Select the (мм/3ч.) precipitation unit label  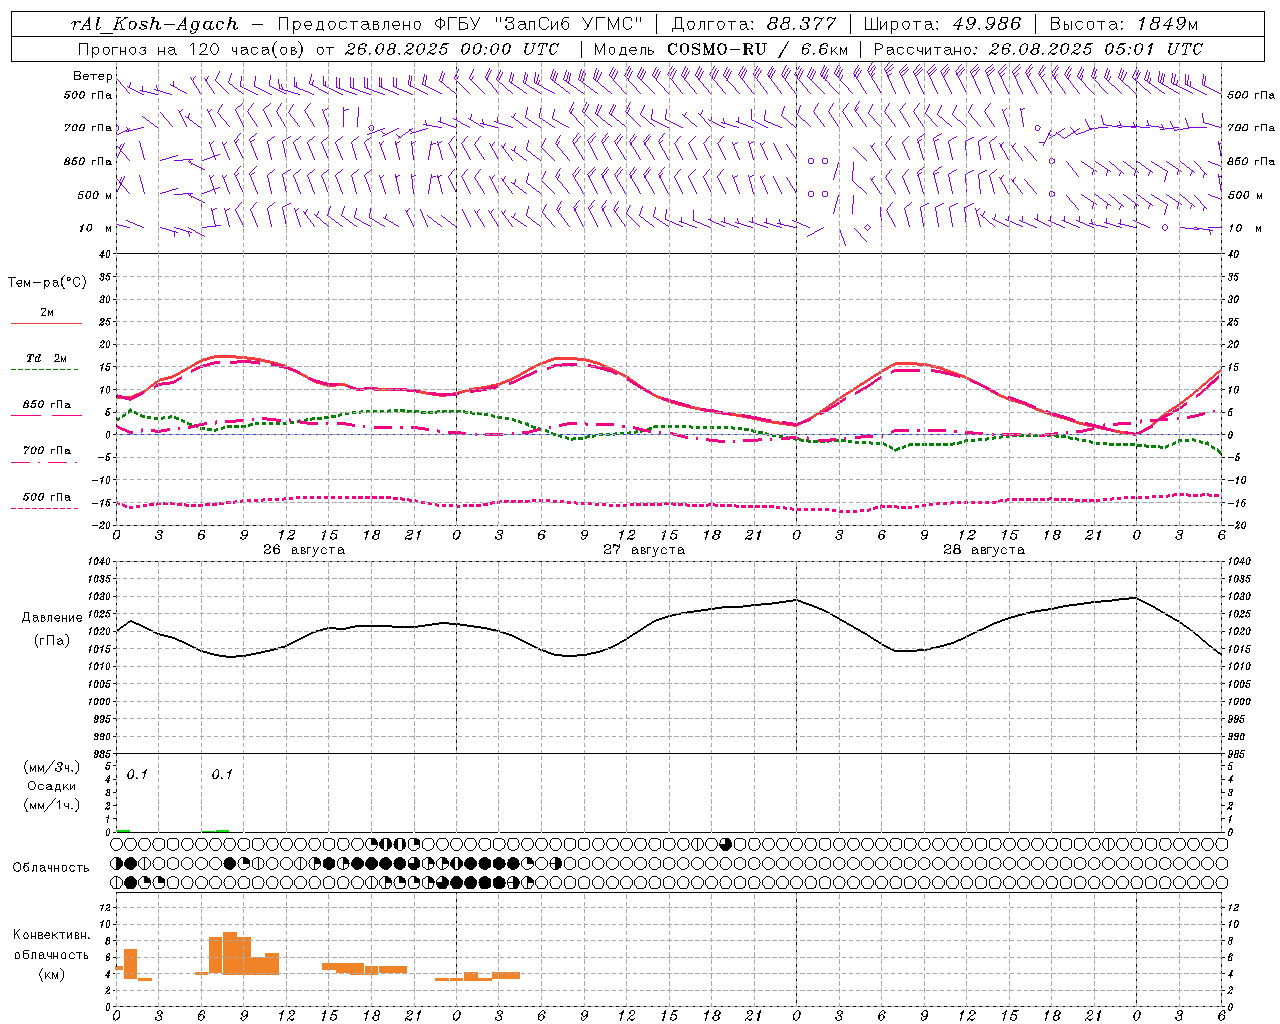[52, 767]
